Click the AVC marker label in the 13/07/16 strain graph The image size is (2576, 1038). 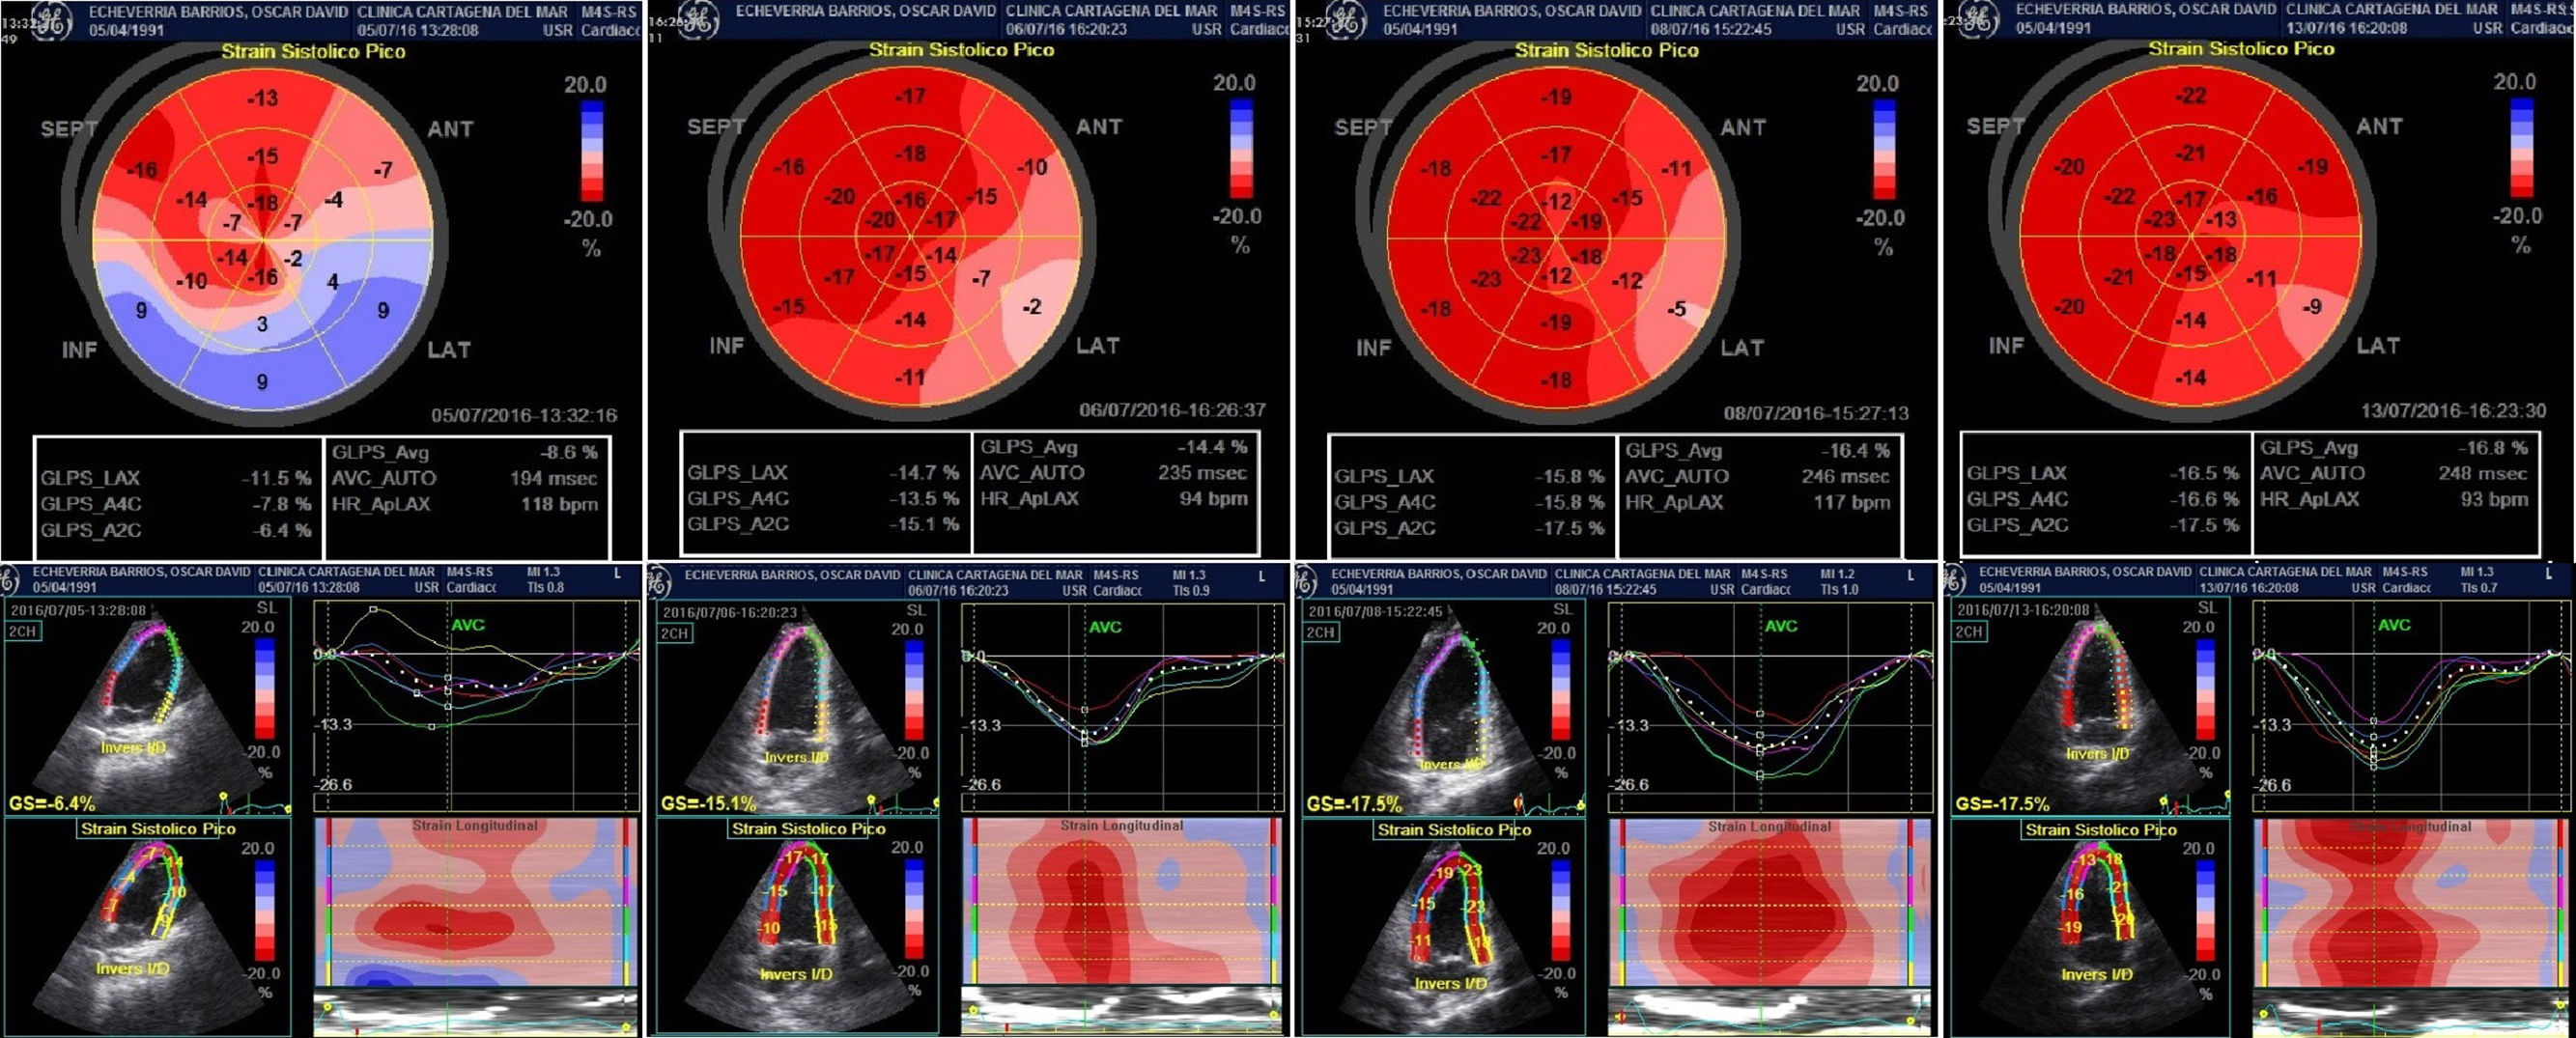pyautogui.click(x=2393, y=625)
